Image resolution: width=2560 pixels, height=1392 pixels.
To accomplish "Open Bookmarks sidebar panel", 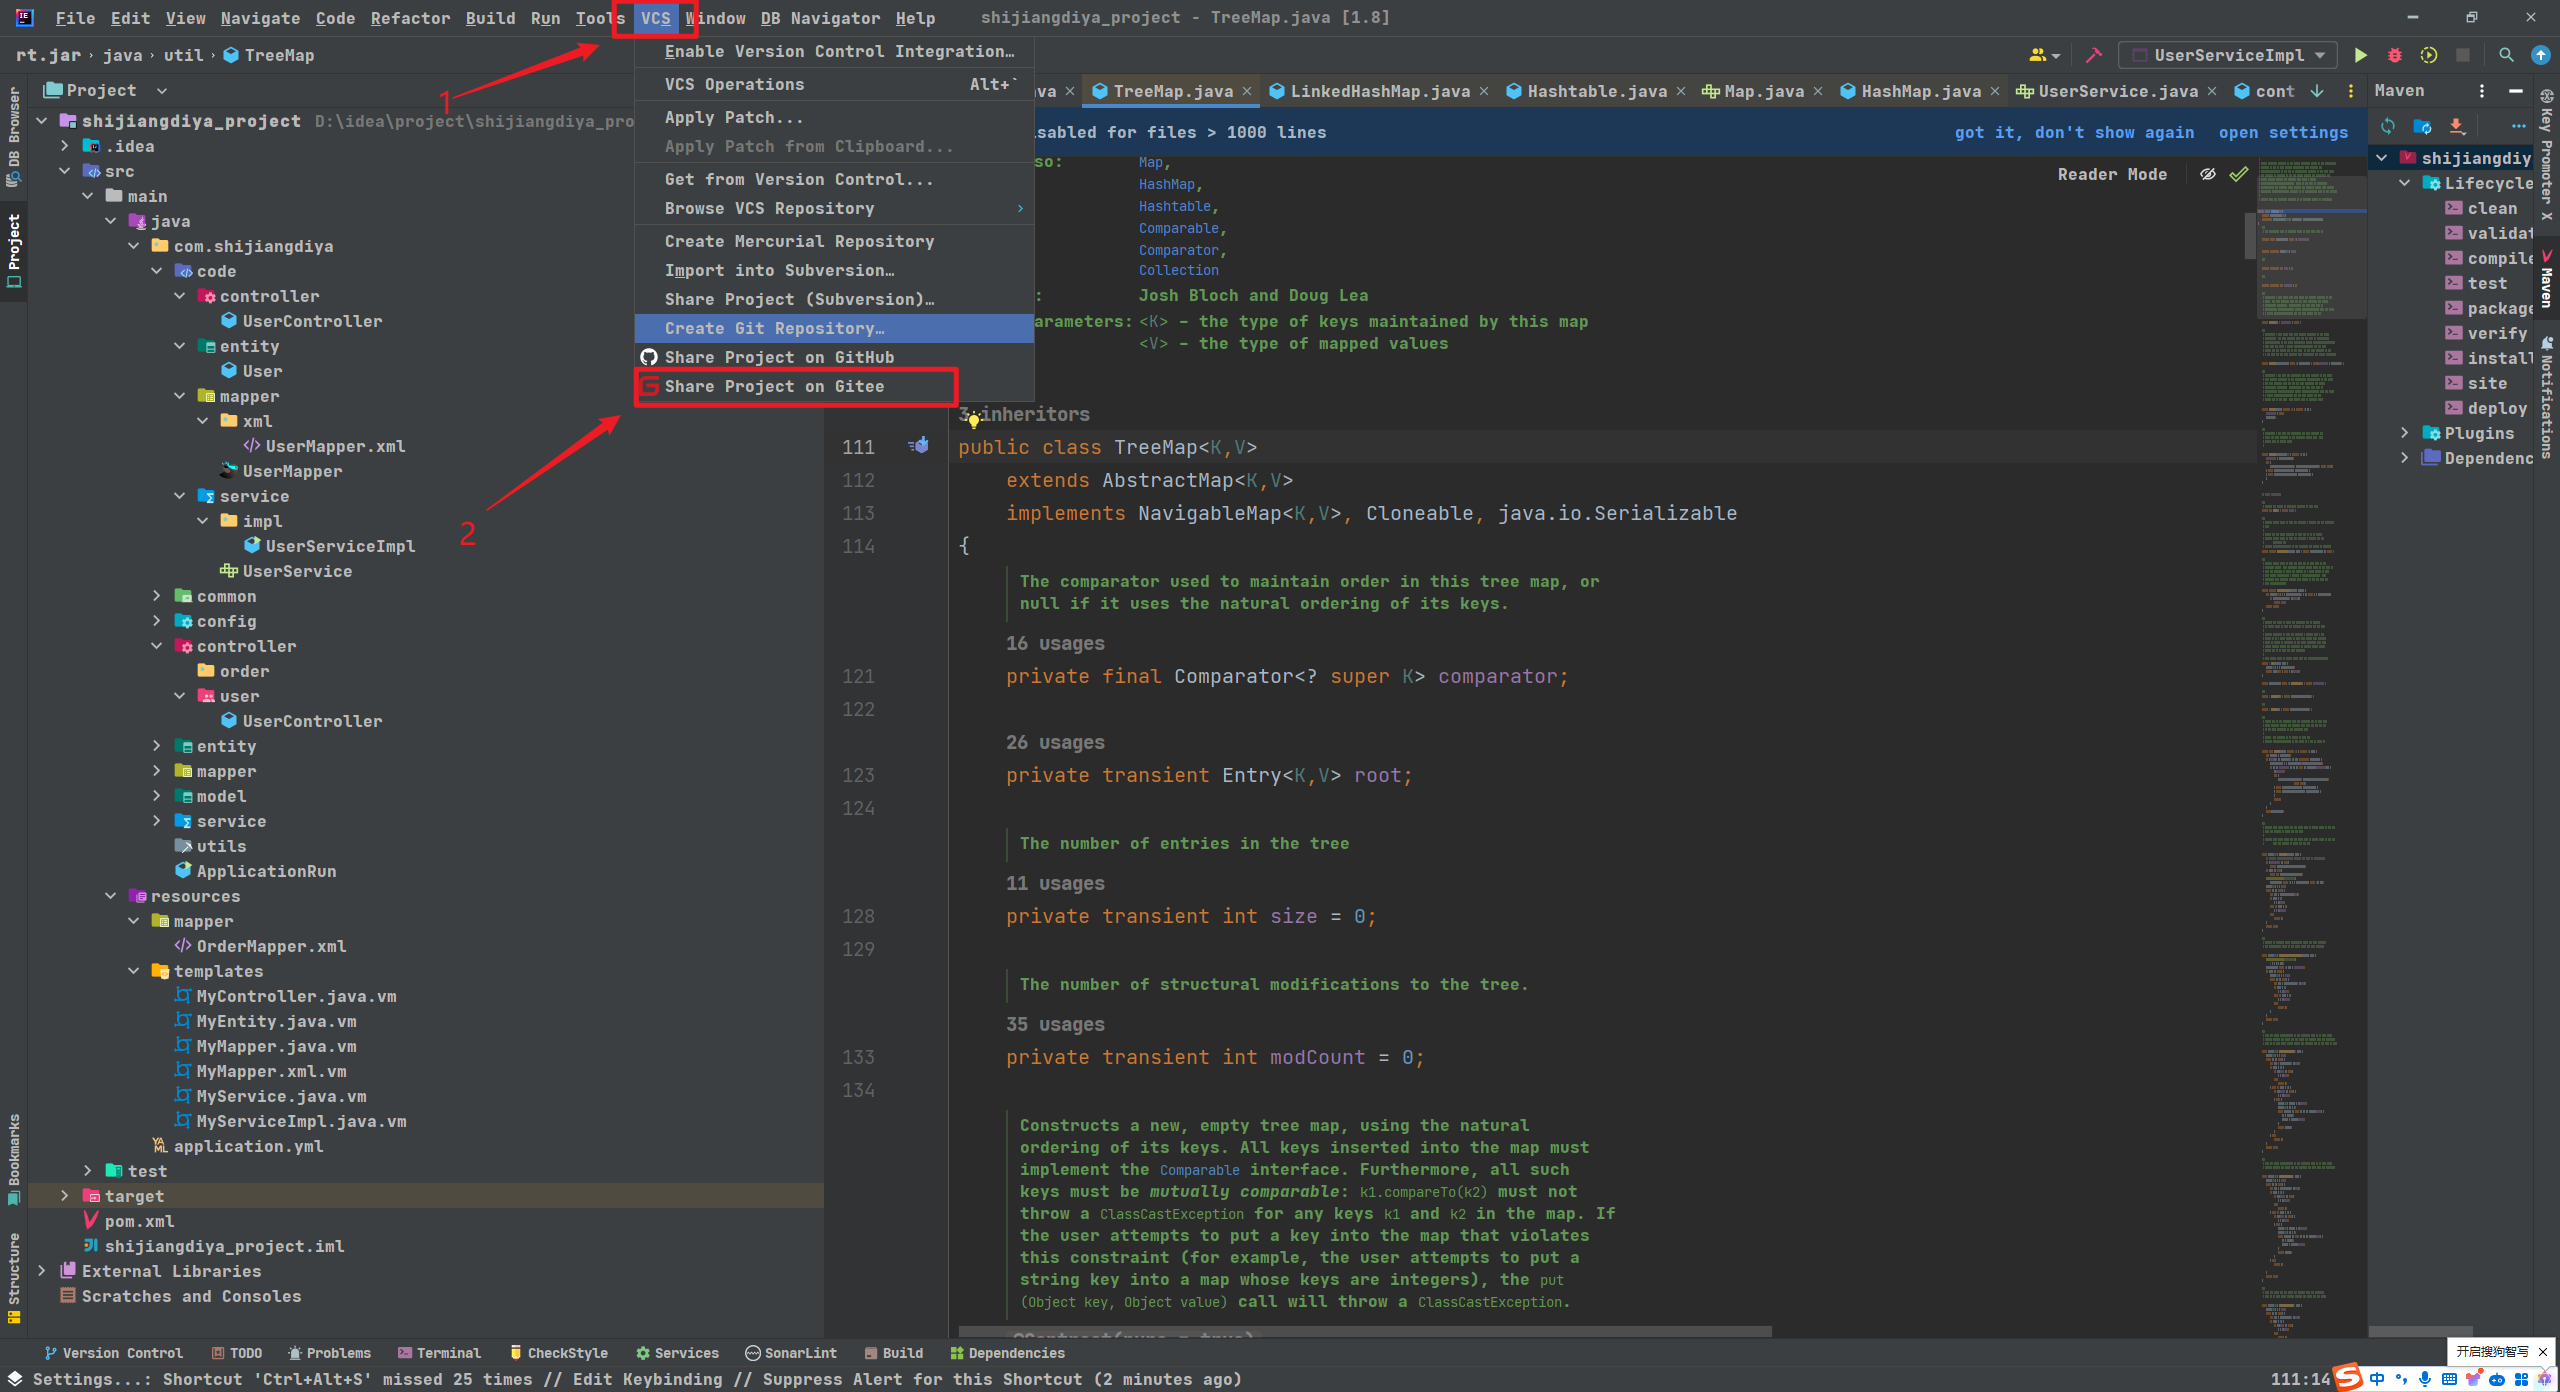I will point(14,1160).
